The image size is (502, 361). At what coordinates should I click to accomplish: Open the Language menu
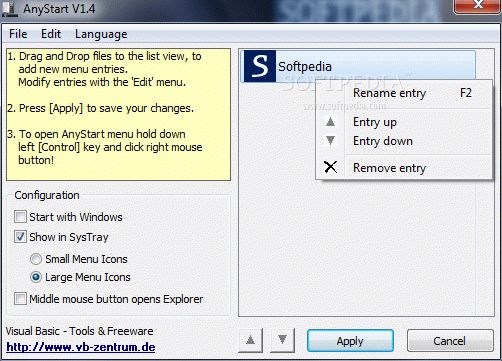101,34
